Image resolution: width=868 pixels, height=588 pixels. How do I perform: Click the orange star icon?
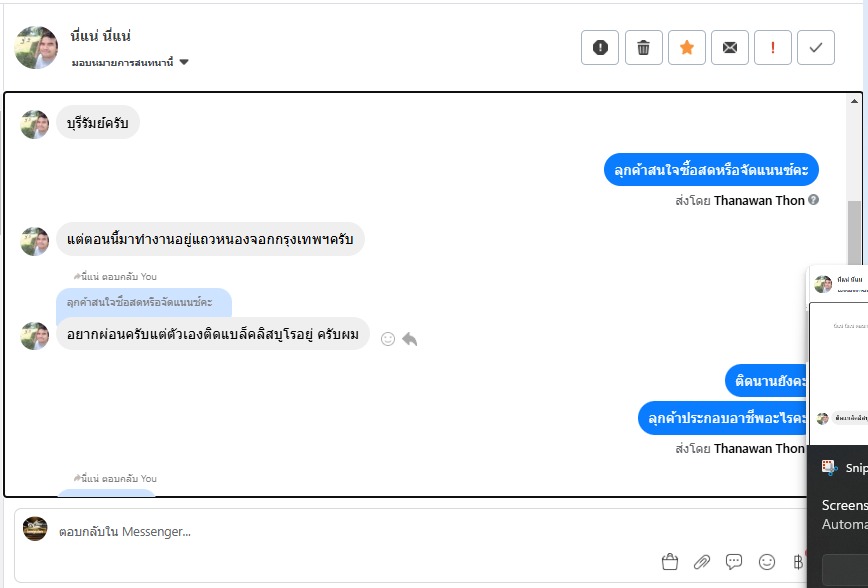coord(687,47)
